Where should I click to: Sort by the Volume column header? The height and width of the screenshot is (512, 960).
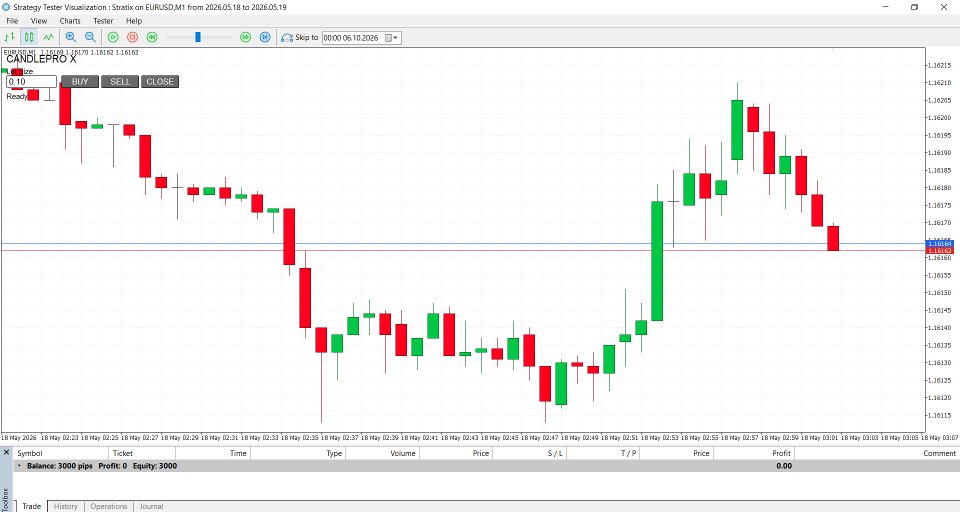point(382,453)
